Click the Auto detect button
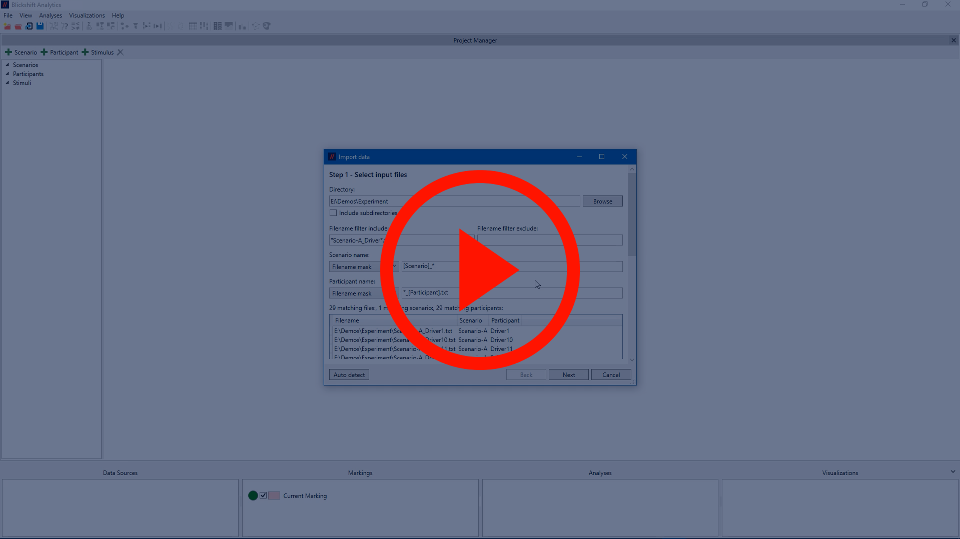Screen dimensions: 960x539 [x=349, y=375]
